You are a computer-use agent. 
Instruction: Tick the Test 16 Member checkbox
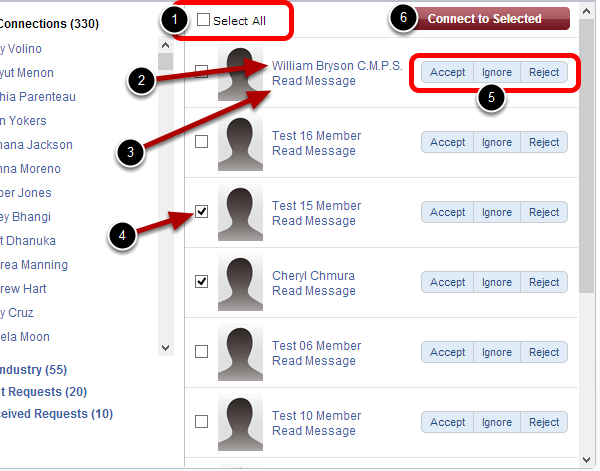pyautogui.click(x=201, y=142)
